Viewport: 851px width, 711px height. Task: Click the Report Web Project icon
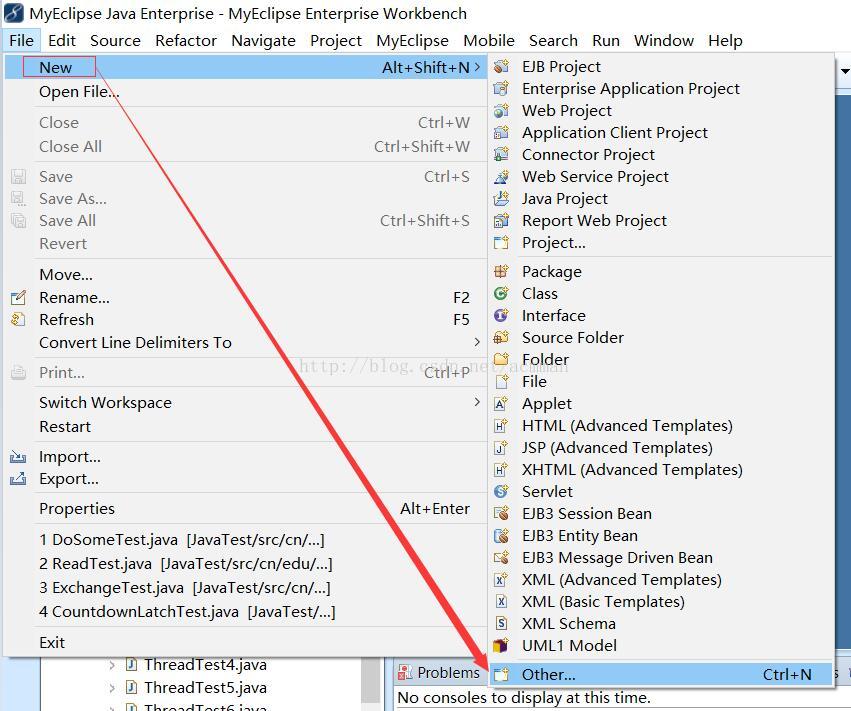[x=501, y=220]
